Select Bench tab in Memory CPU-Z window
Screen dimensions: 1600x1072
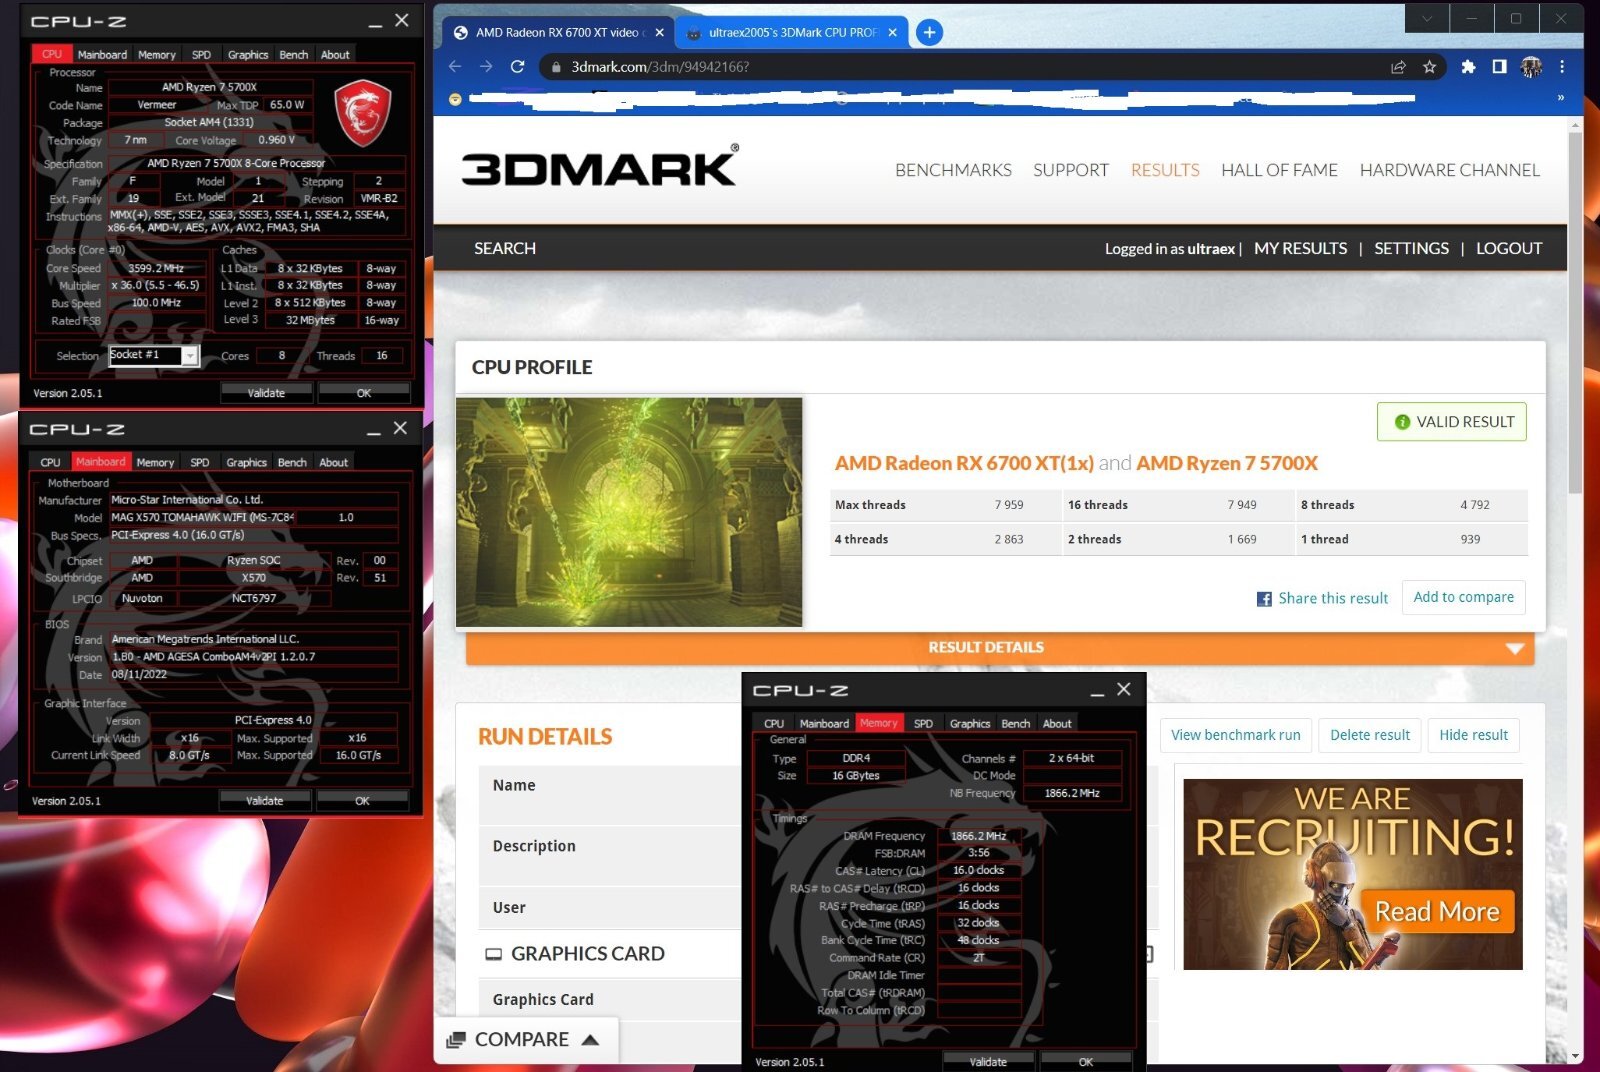[1015, 723]
